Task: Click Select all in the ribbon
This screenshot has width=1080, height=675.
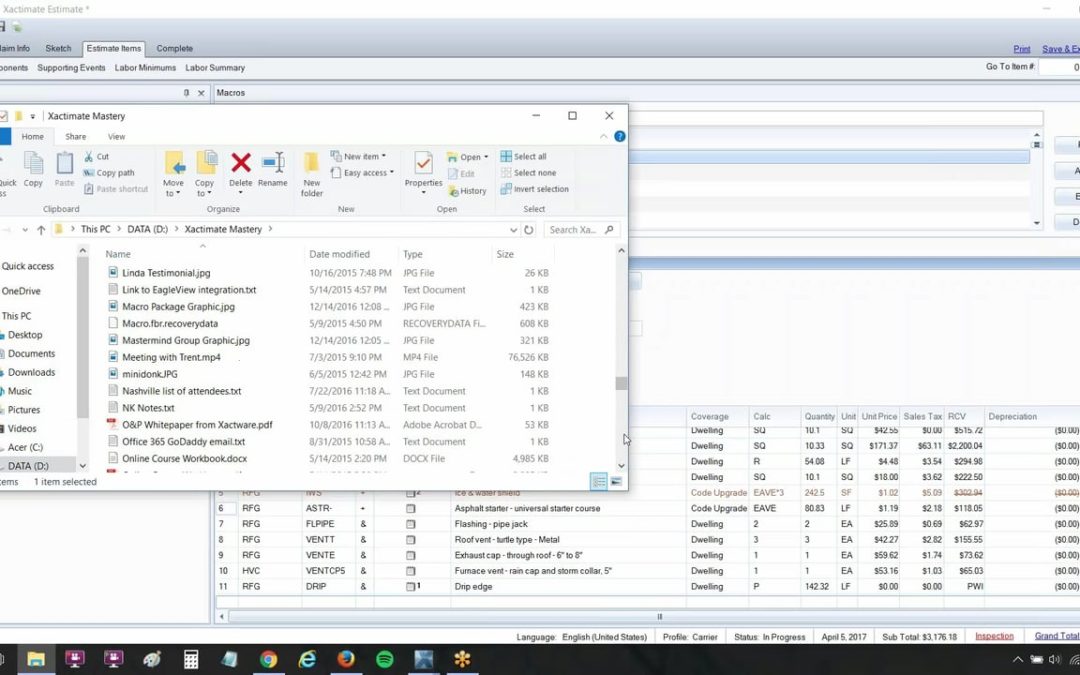Action: pos(523,156)
